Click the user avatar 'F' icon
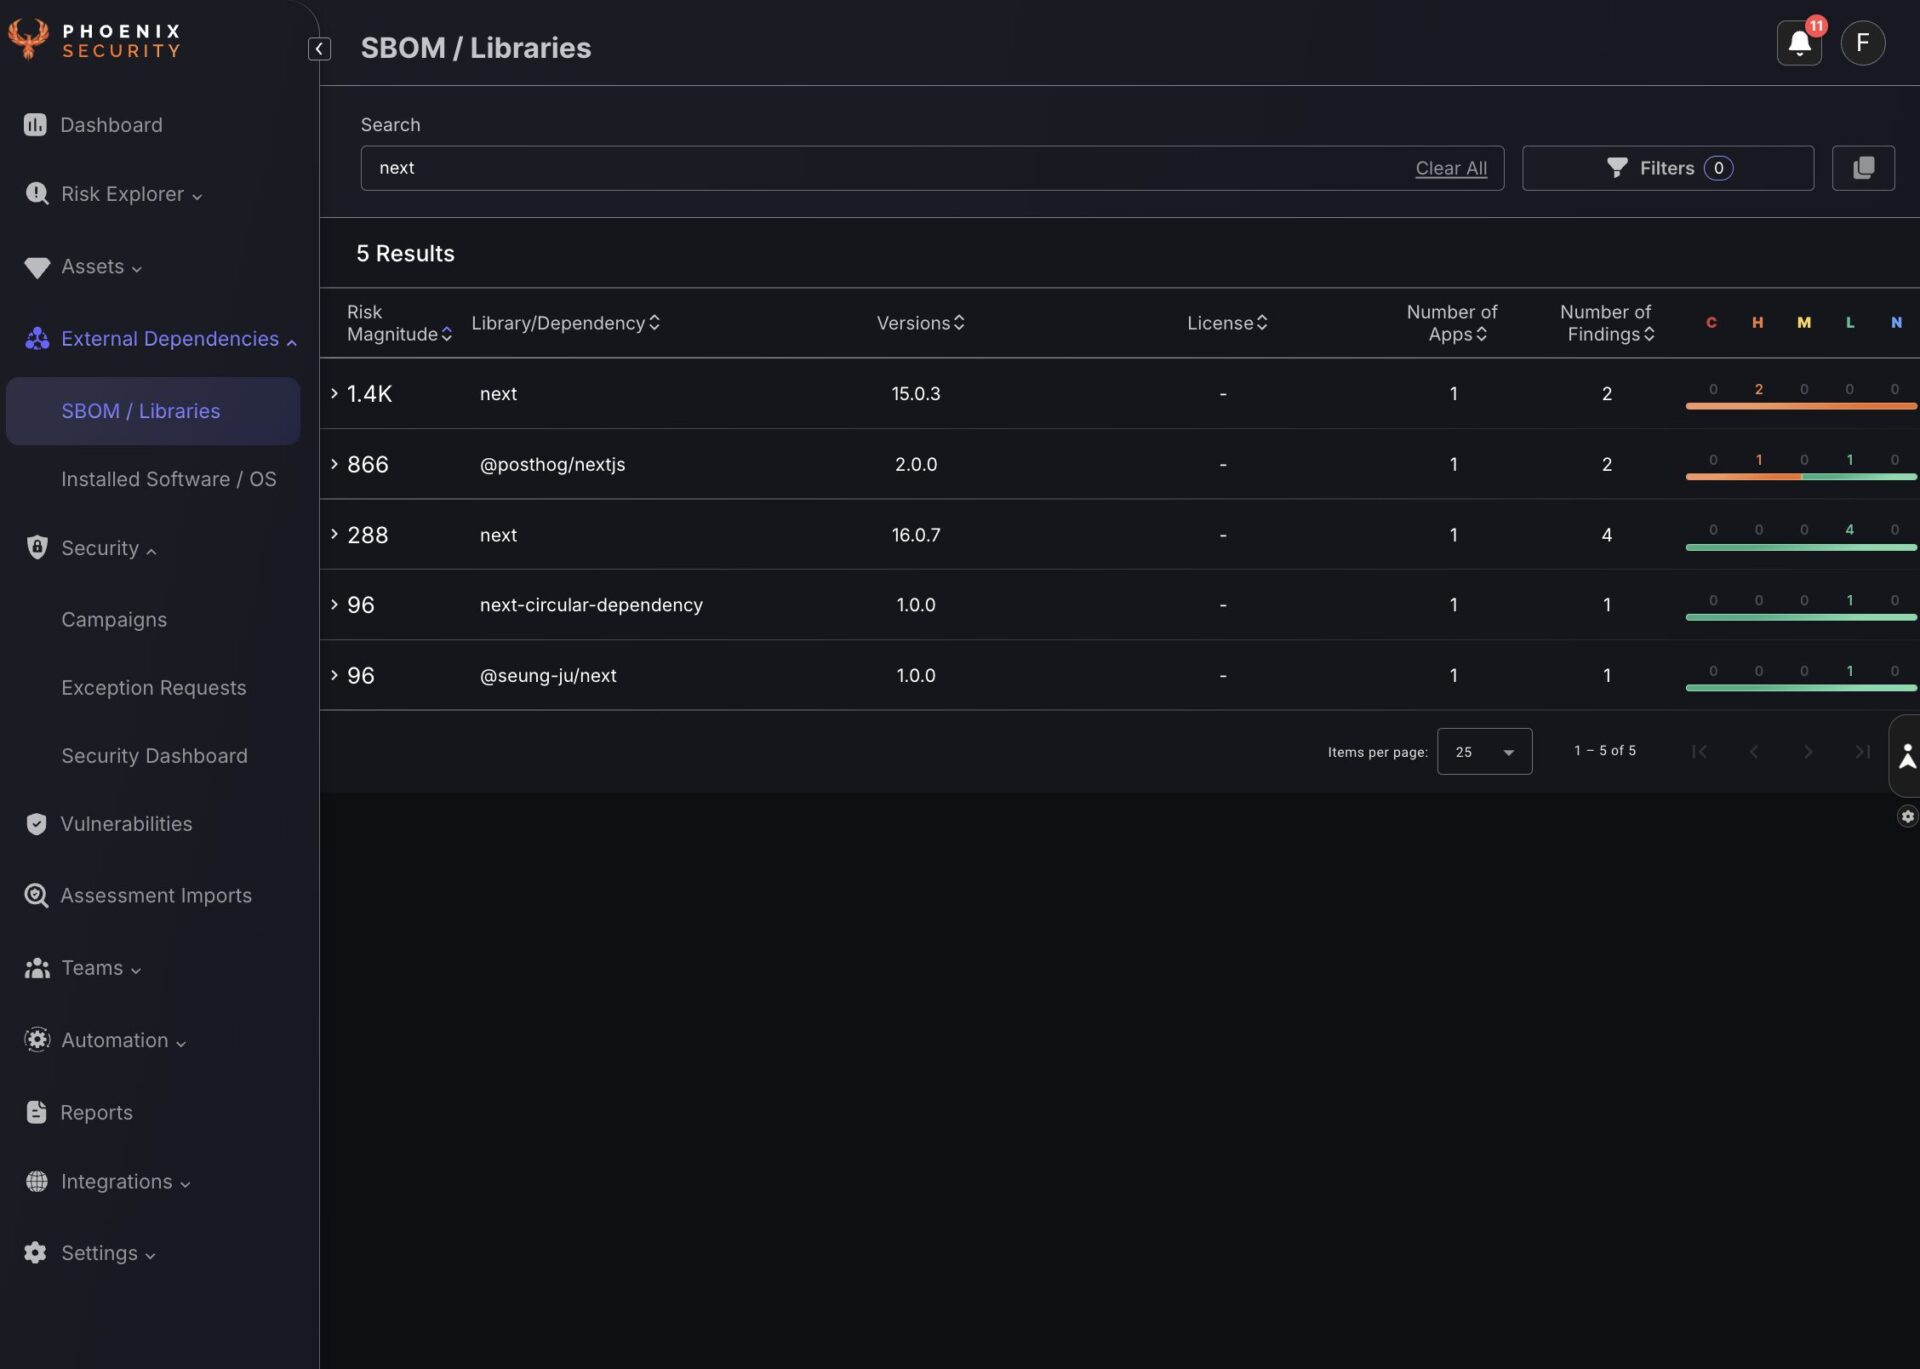Screen dimensions: 1920x1369 click(x=1862, y=43)
